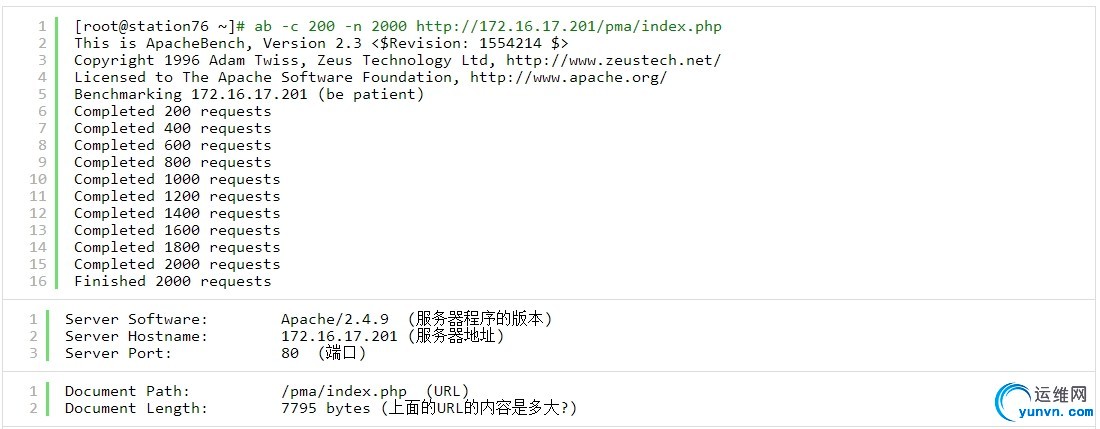Click line number 16 in the first code block
This screenshot has height=429, width=1100.
(x=38, y=281)
